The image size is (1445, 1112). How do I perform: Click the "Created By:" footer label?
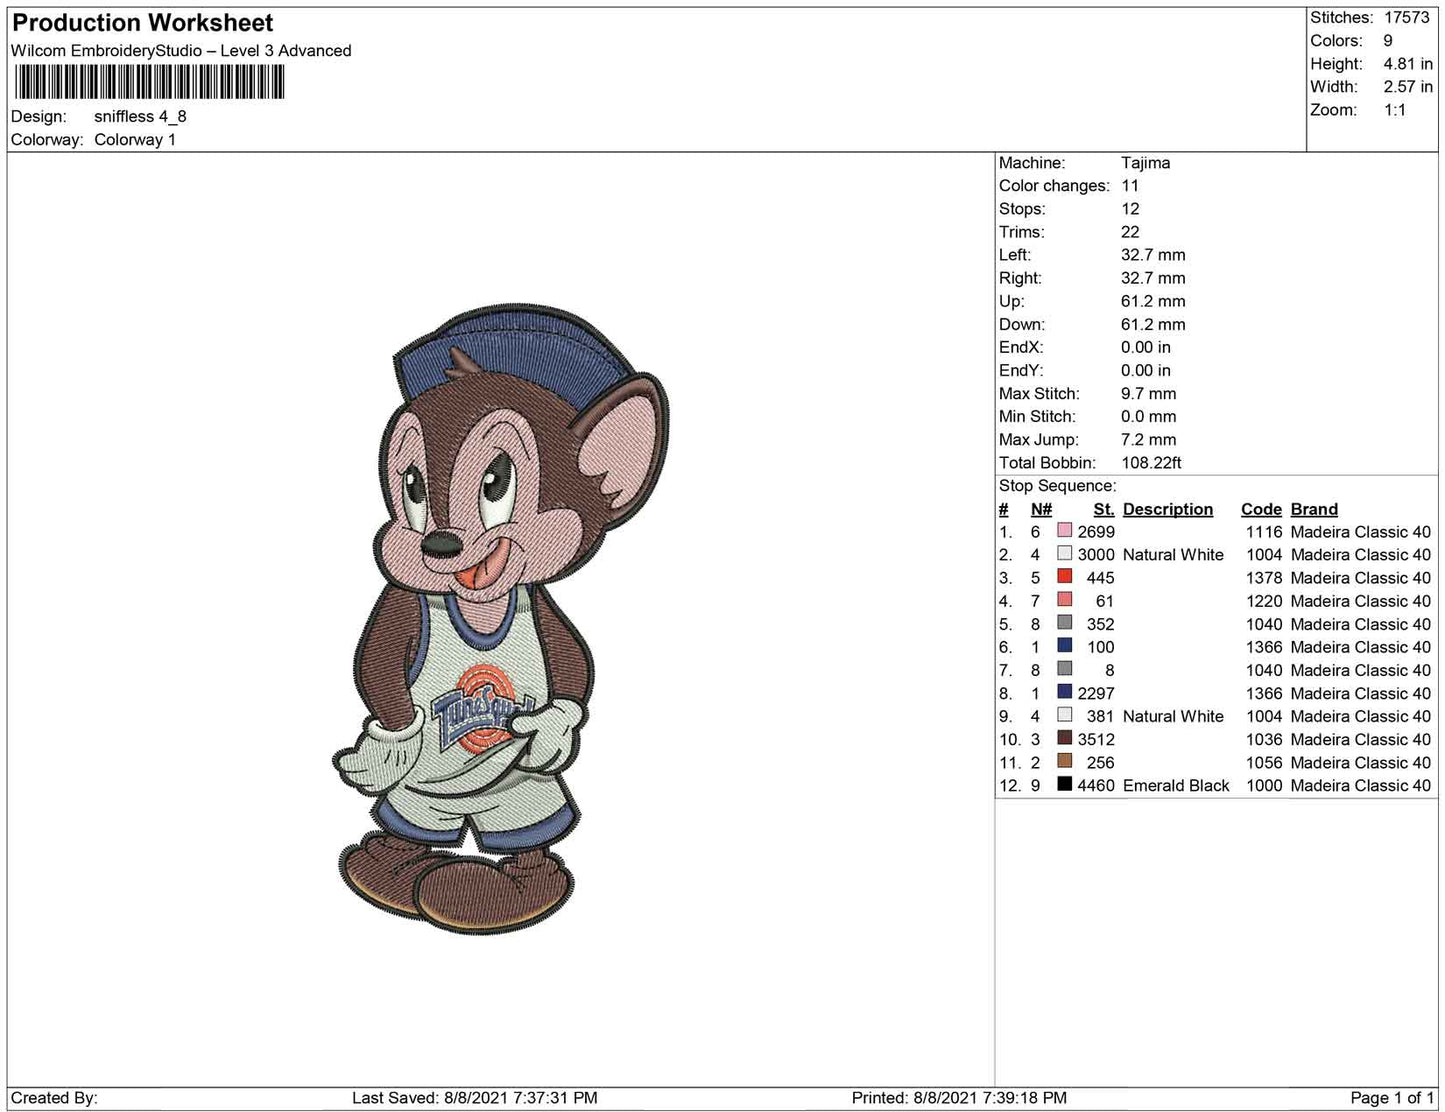point(54,1098)
